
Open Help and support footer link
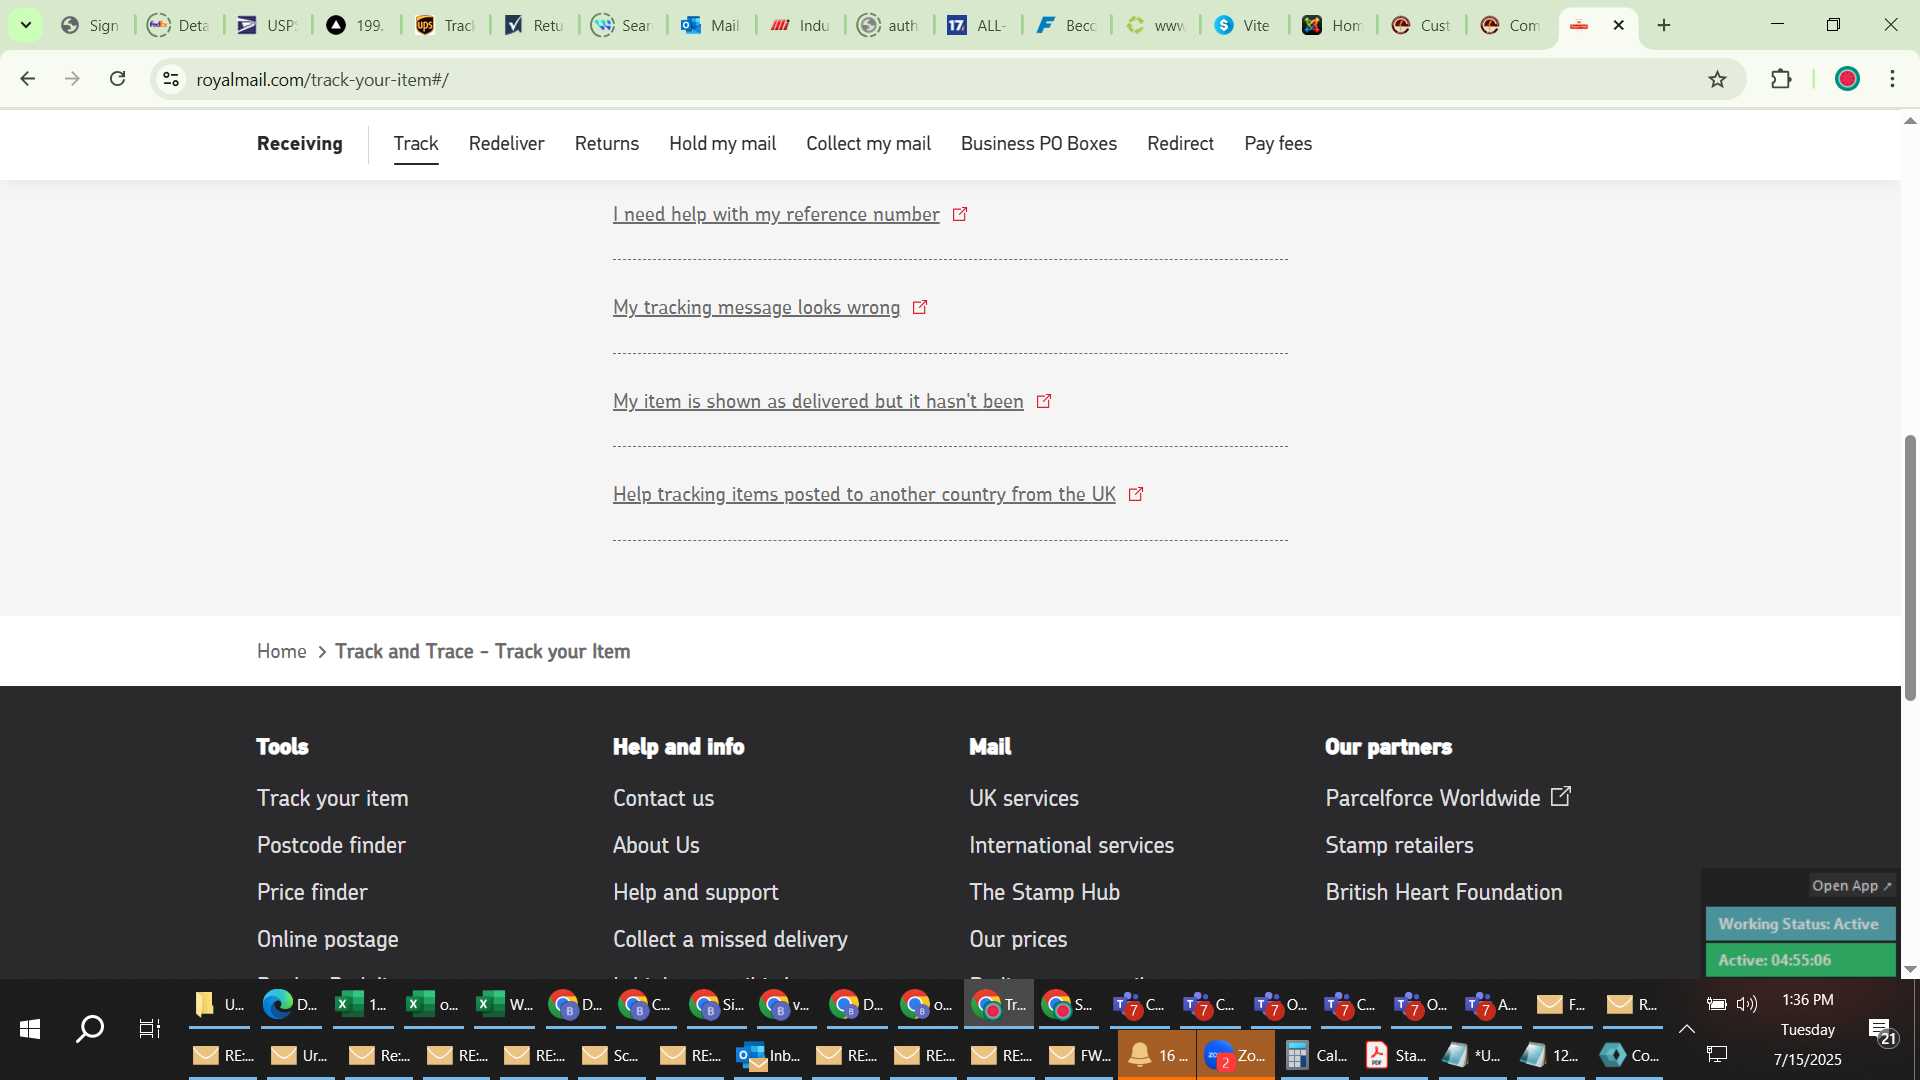tap(695, 892)
